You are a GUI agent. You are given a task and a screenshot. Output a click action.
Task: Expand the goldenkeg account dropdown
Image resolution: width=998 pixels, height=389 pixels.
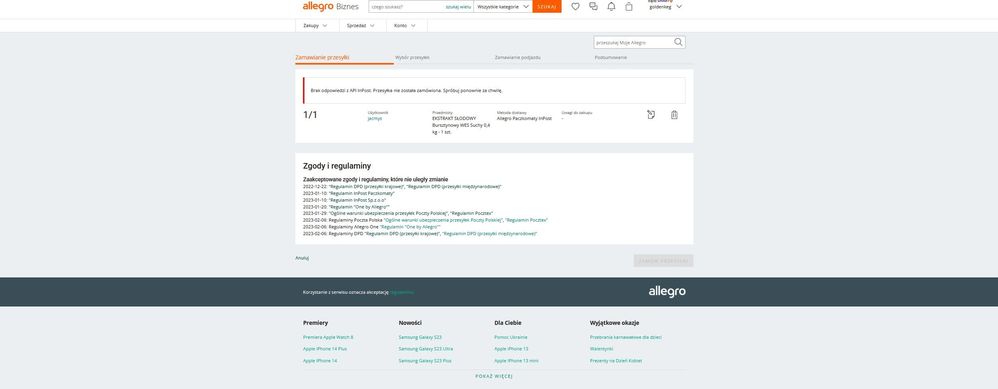click(665, 6)
